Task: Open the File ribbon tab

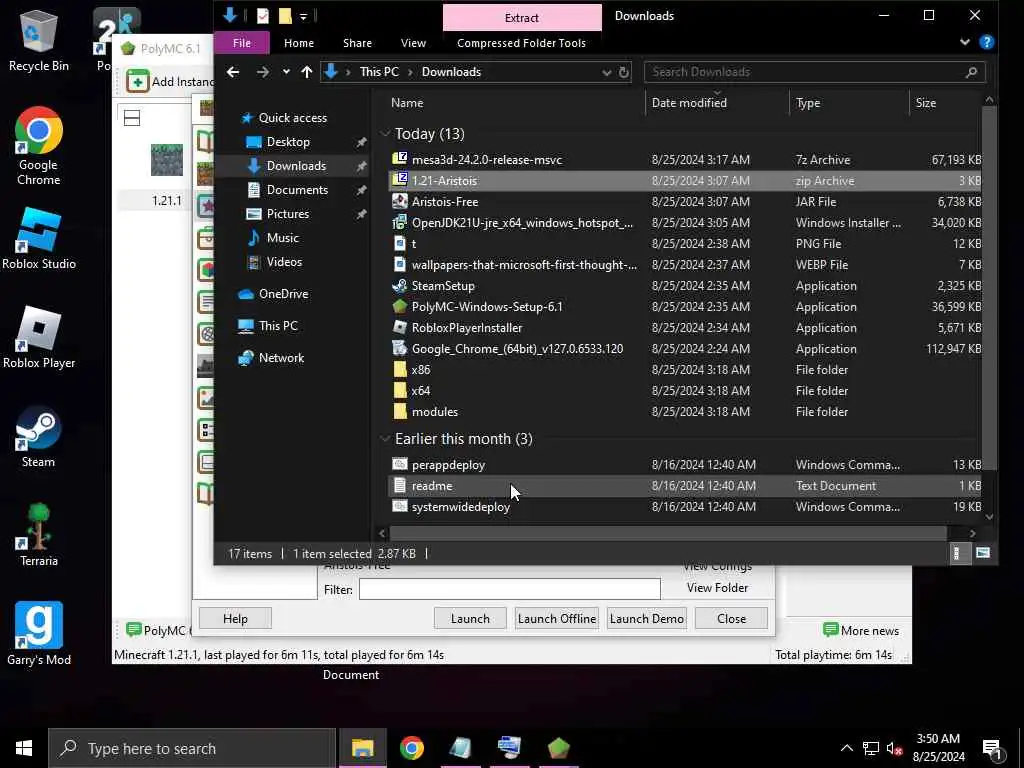Action: coord(242,43)
